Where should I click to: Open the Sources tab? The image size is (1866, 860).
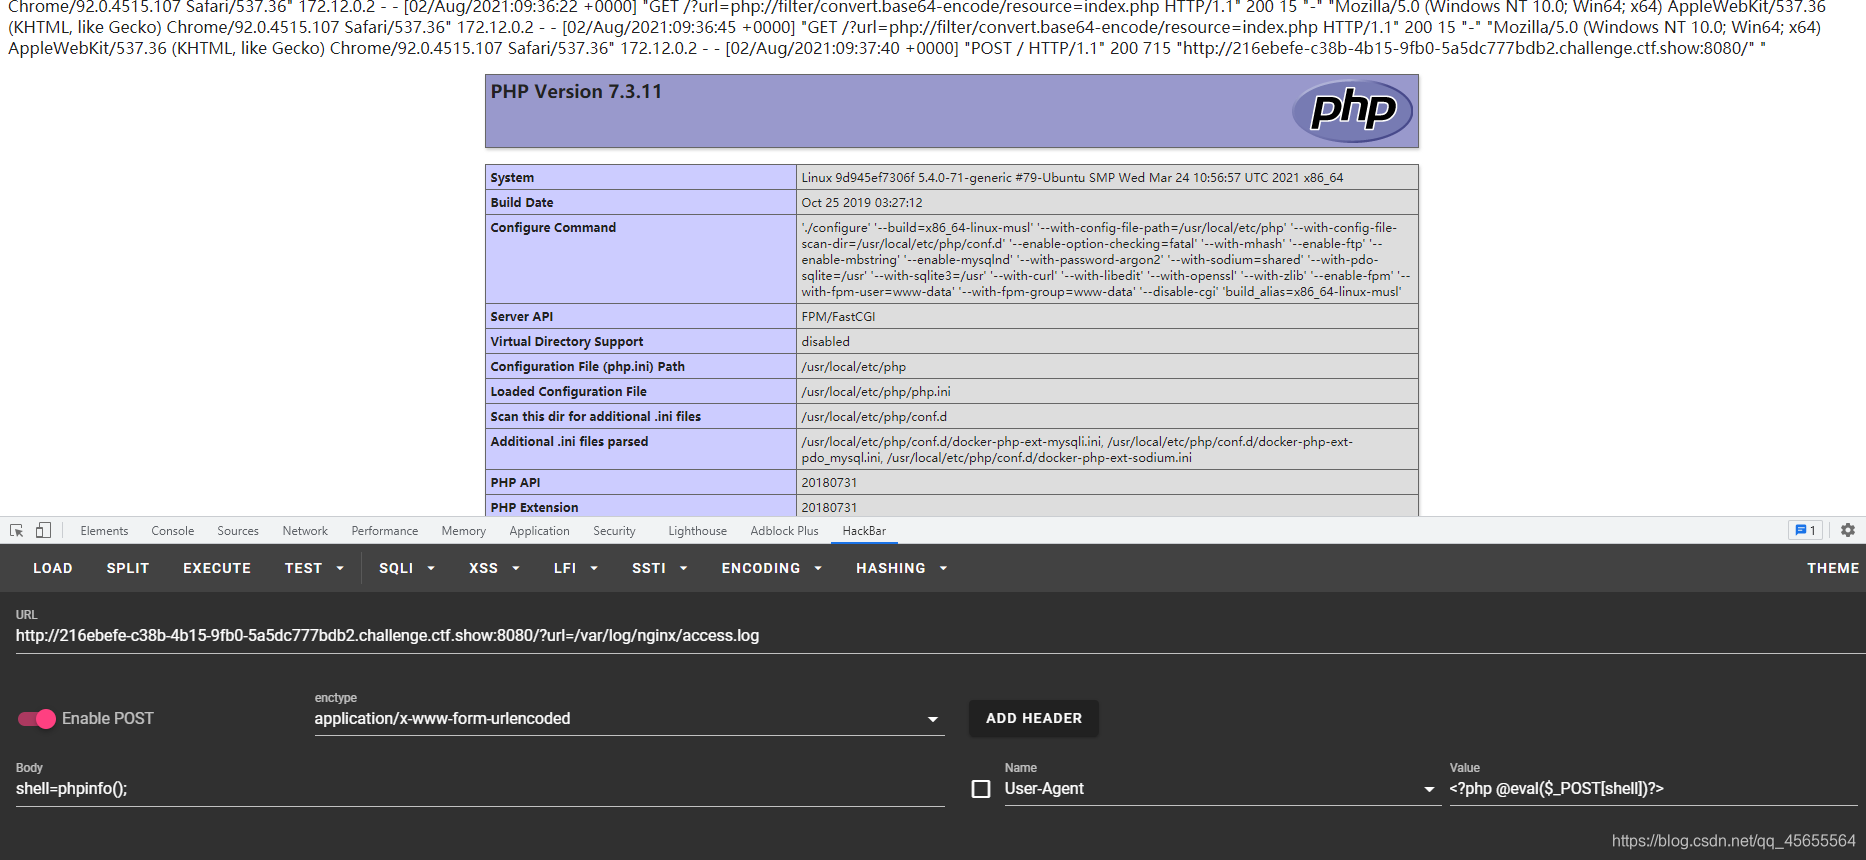tap(238, 531)
